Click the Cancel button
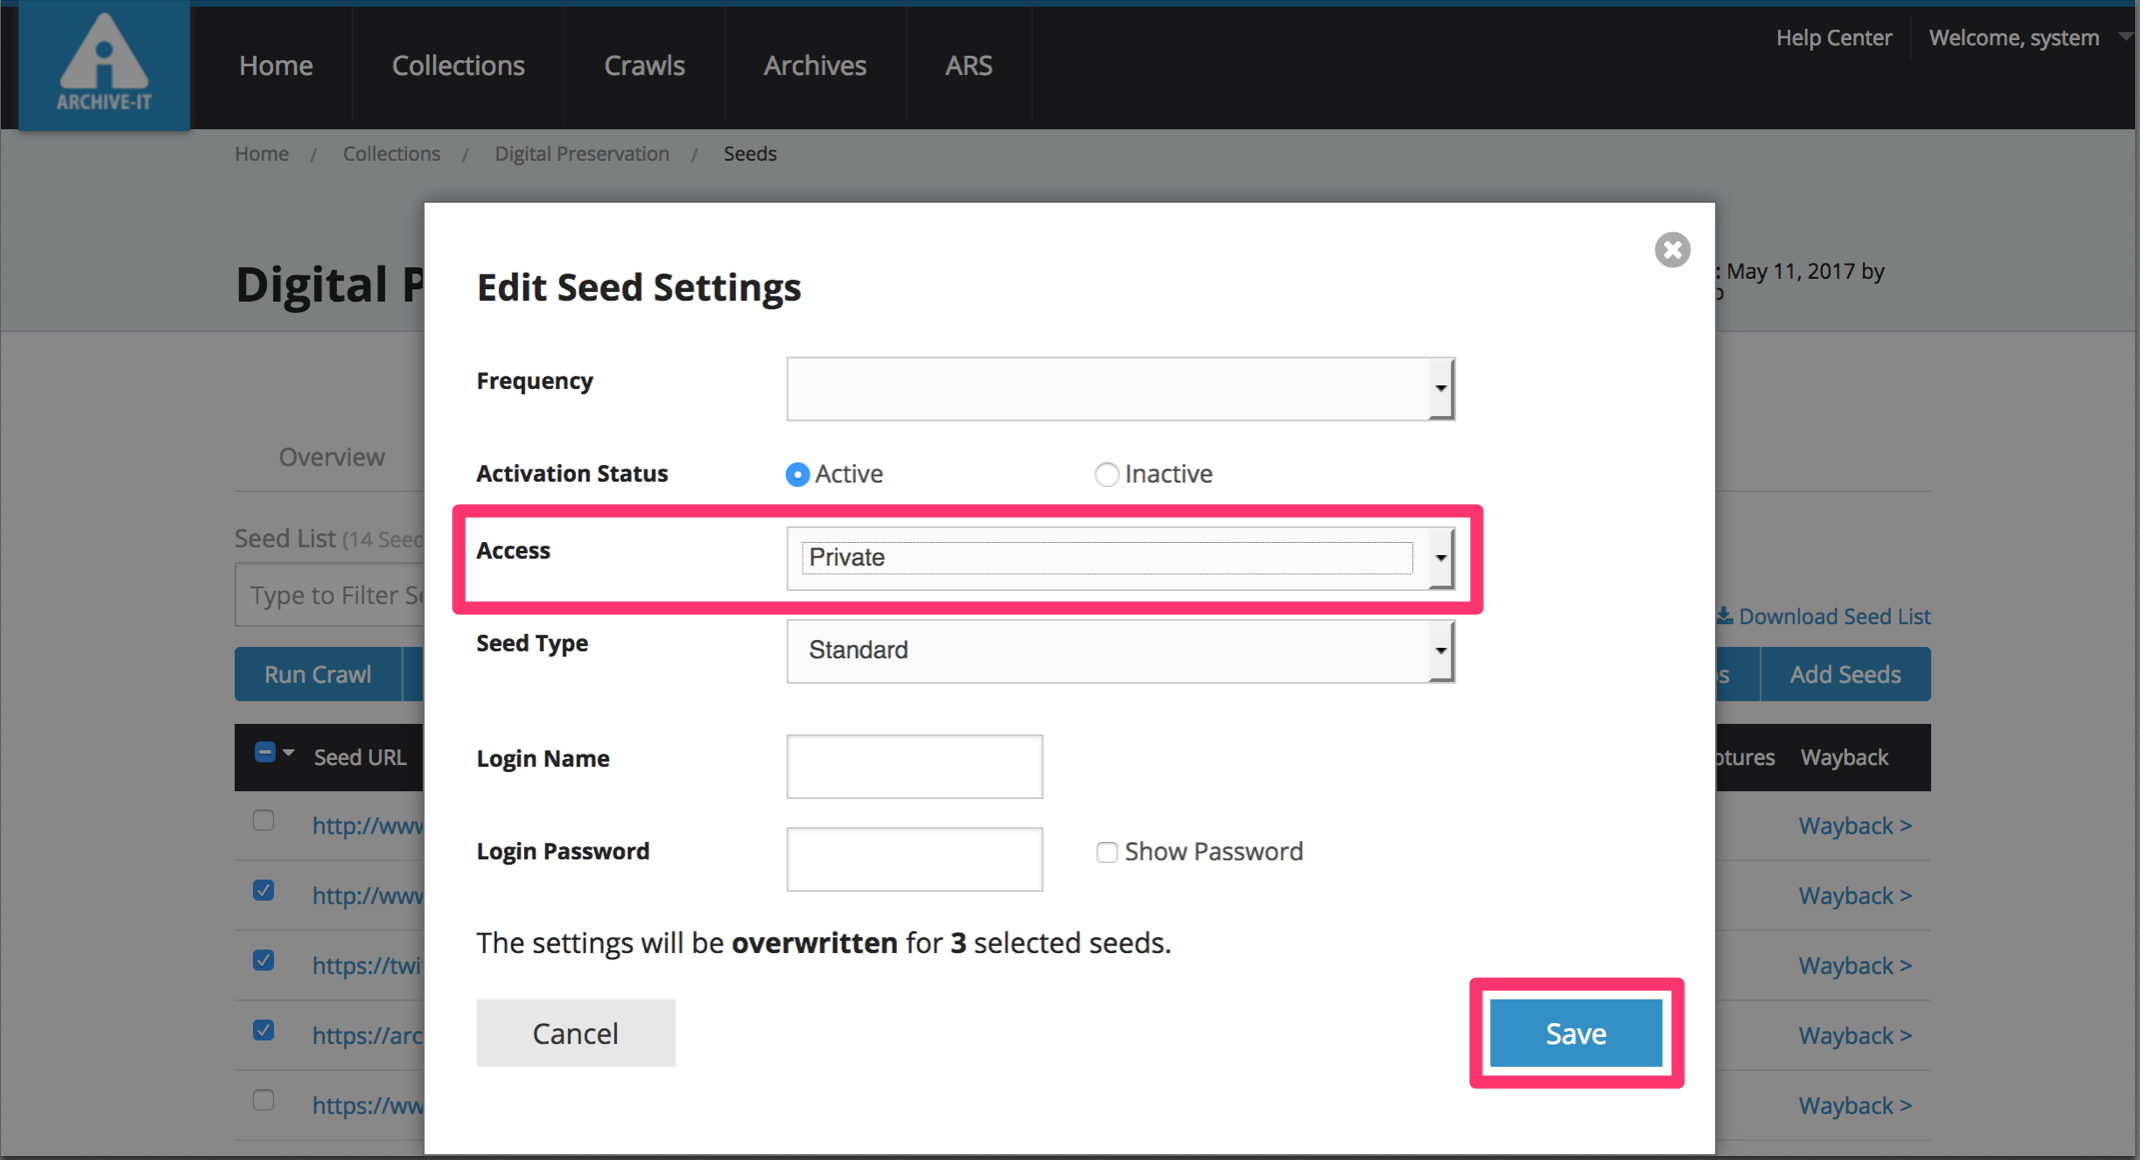This screenshot has height=1160, width=2140. click(575, 1033)
